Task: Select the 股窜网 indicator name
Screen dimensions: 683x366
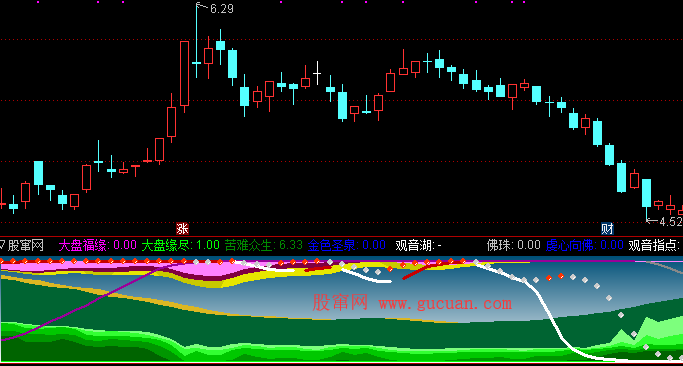Action: [x=26, y=246]
